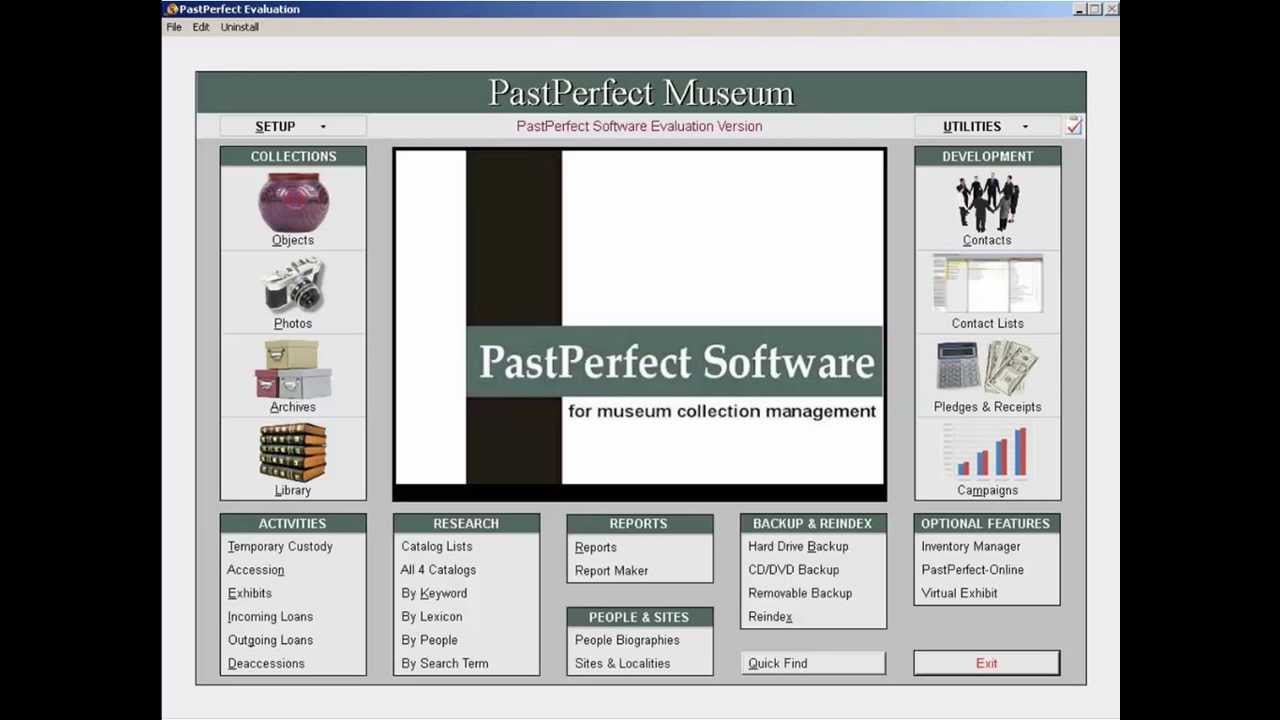Open the Campaigns bar chart icon
The height and width of the screenshot is (720, 1280).
tap(987, 453)
